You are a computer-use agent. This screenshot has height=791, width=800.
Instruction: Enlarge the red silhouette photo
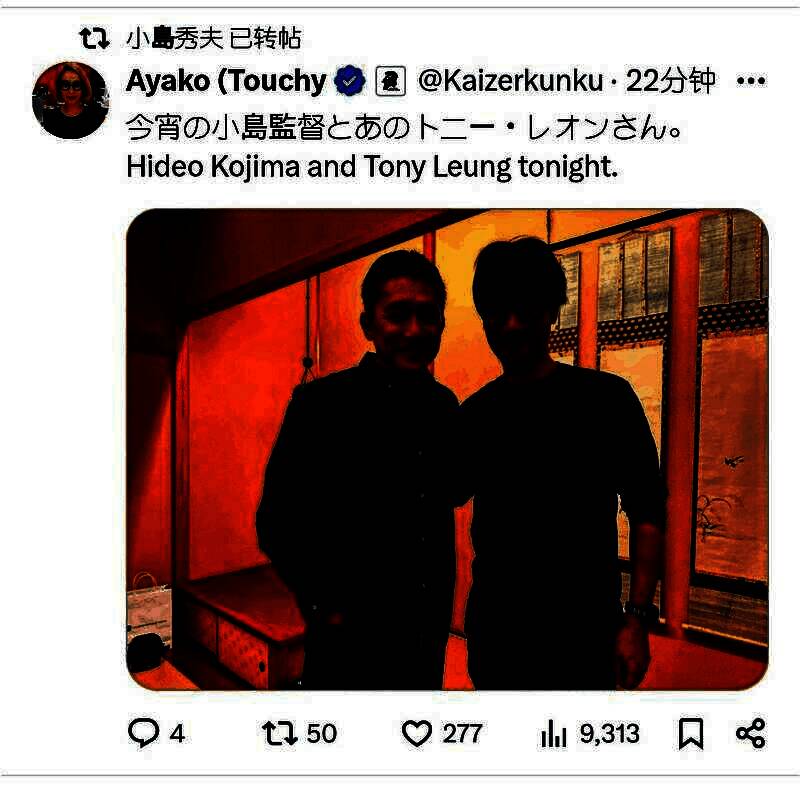(x=447, y=450)
